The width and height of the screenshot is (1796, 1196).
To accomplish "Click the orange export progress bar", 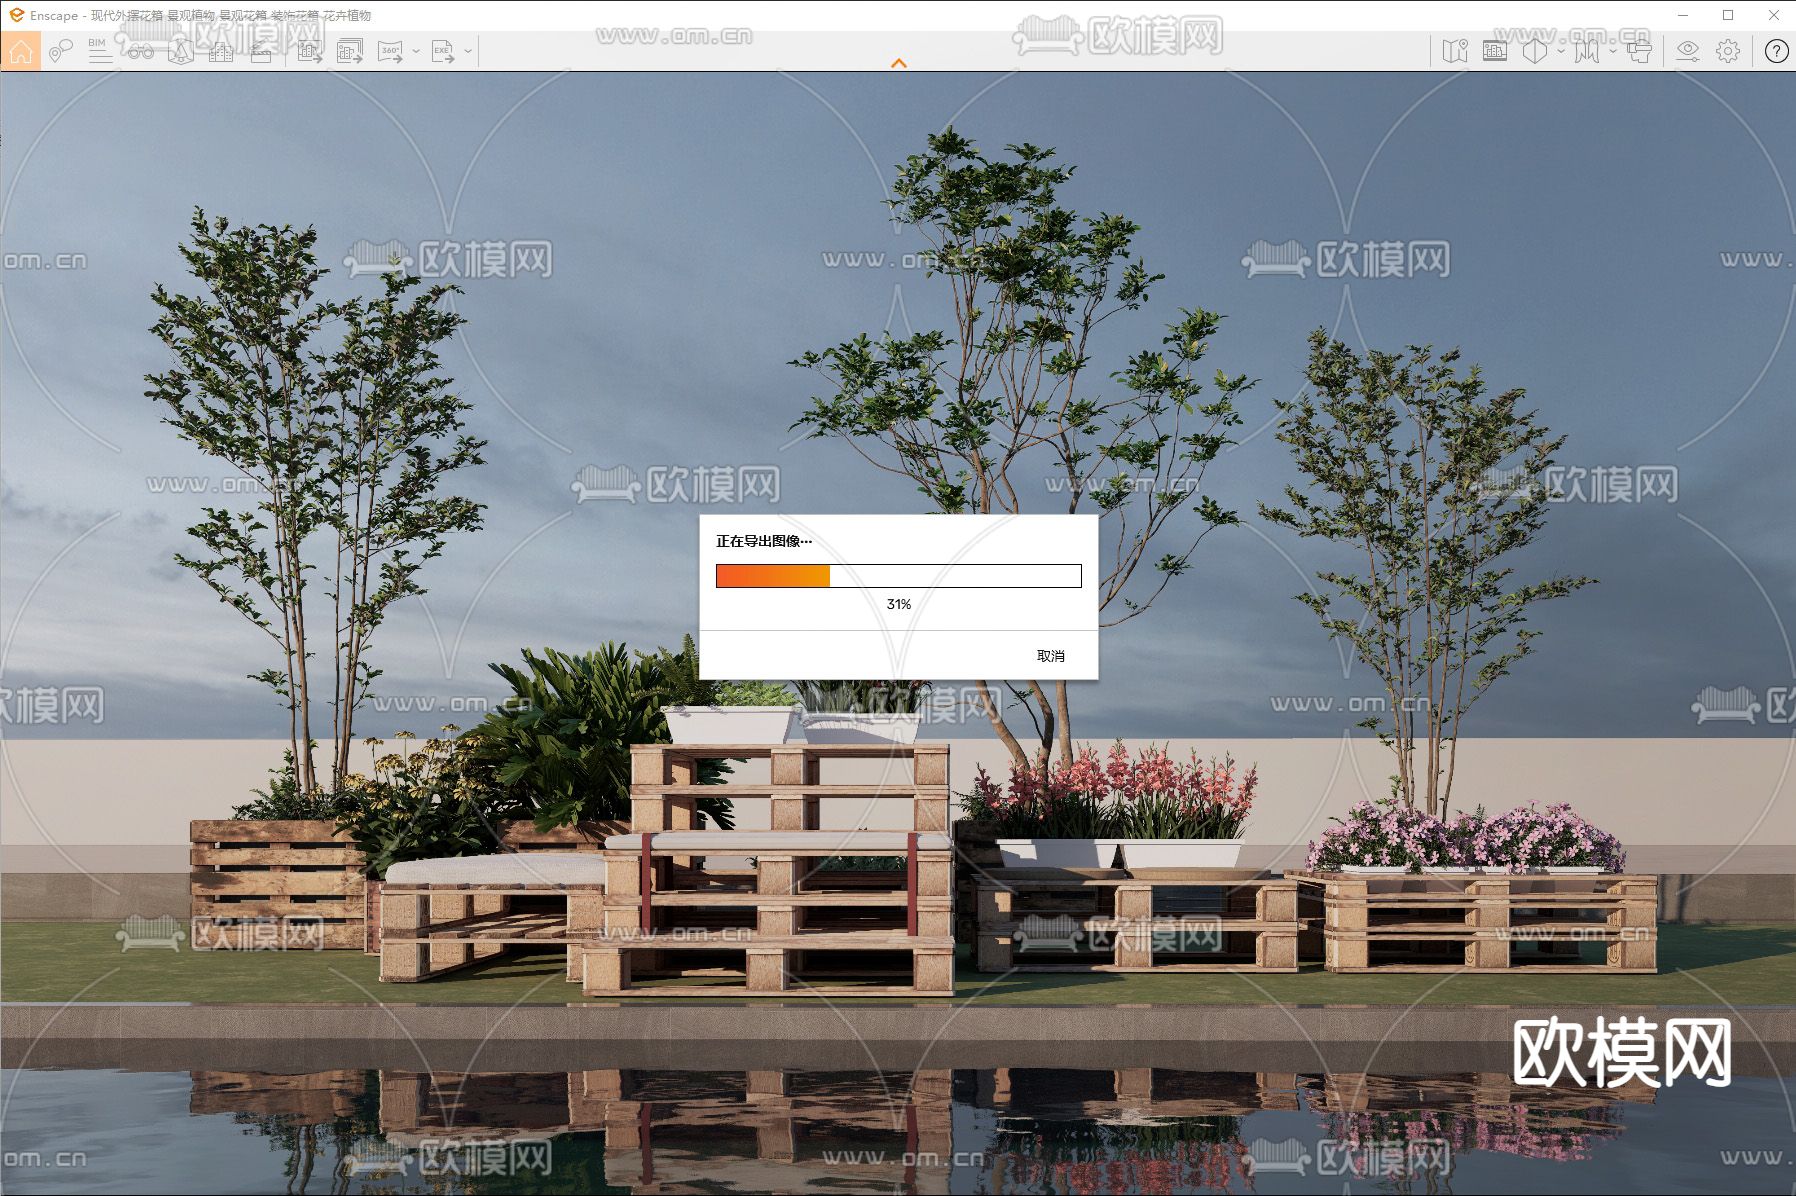I will coord(899,576).
